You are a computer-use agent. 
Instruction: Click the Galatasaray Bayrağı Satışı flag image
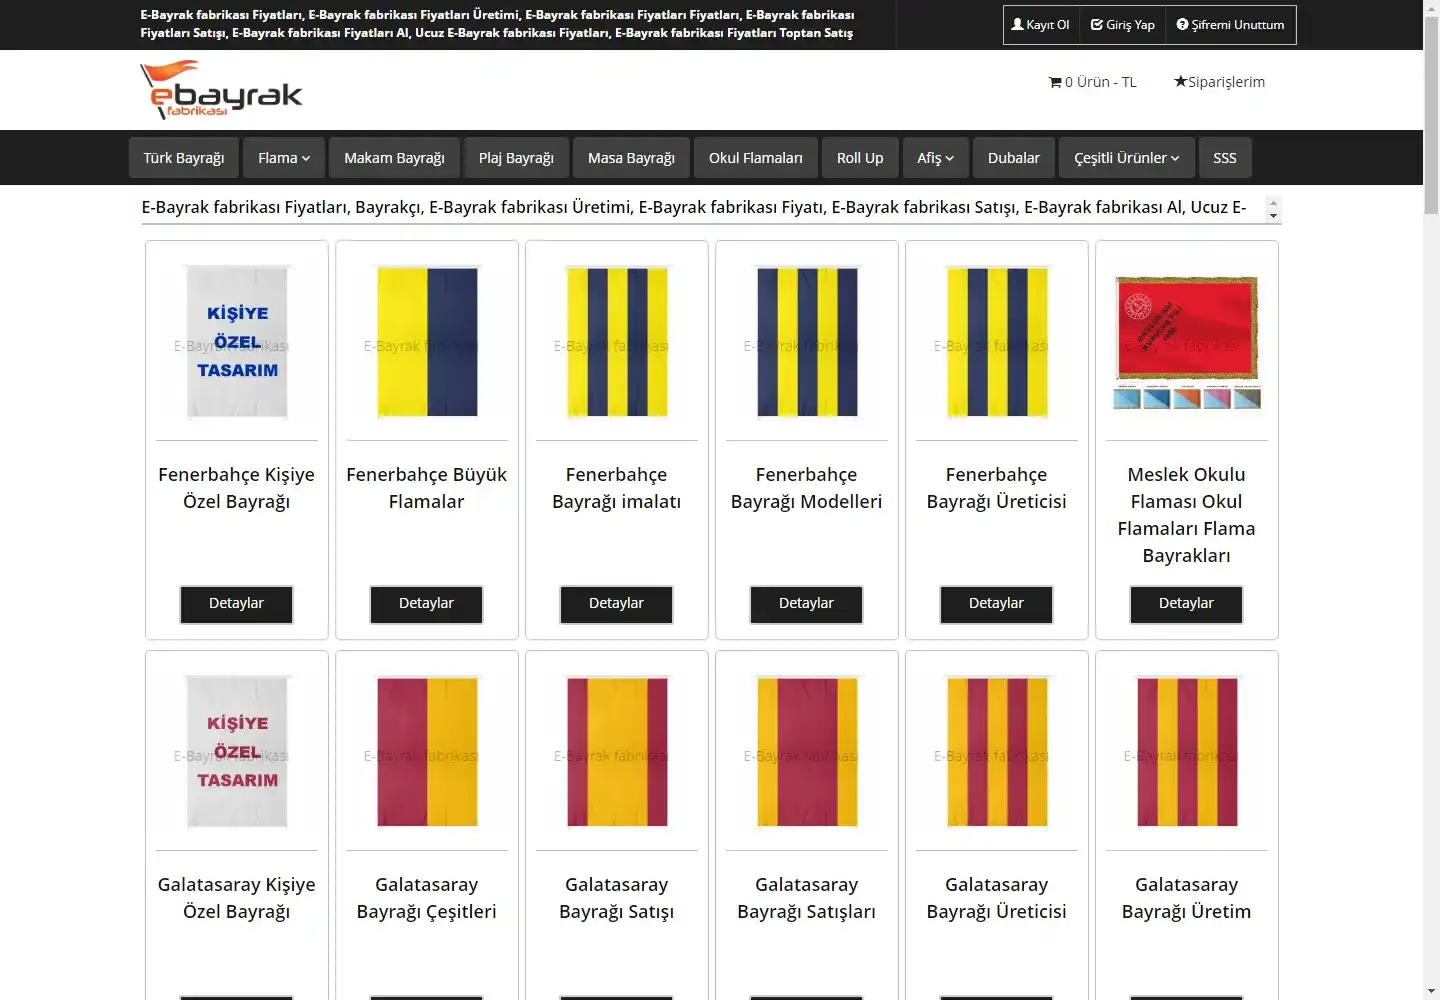617,751
